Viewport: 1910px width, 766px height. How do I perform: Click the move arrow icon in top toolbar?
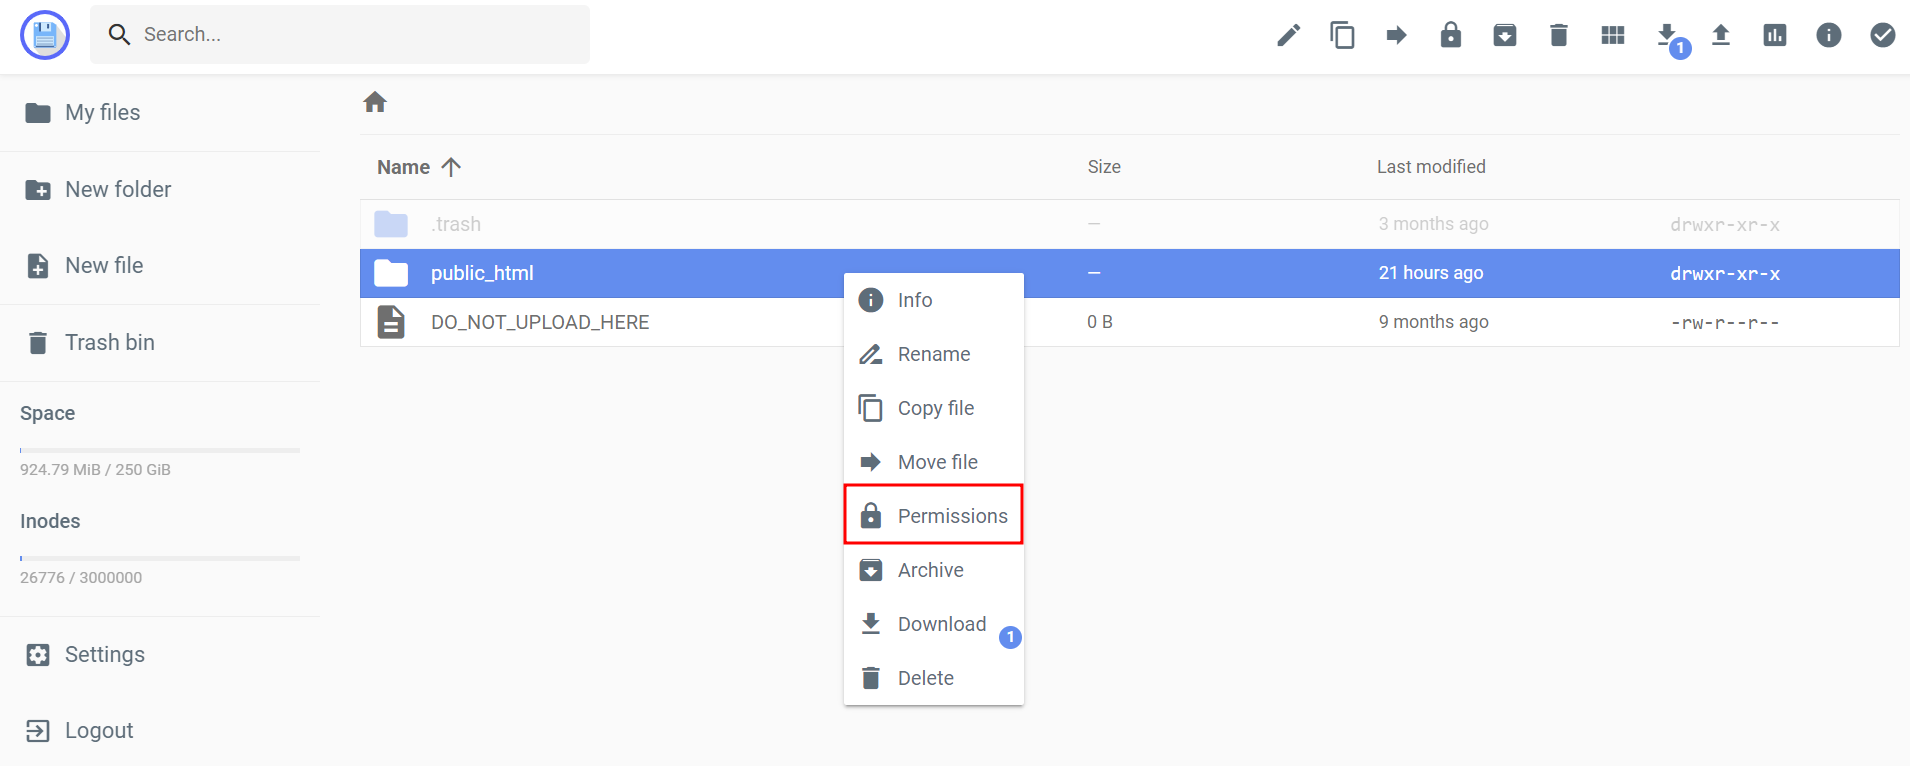pyautogui.click(x=1396, y=36)
